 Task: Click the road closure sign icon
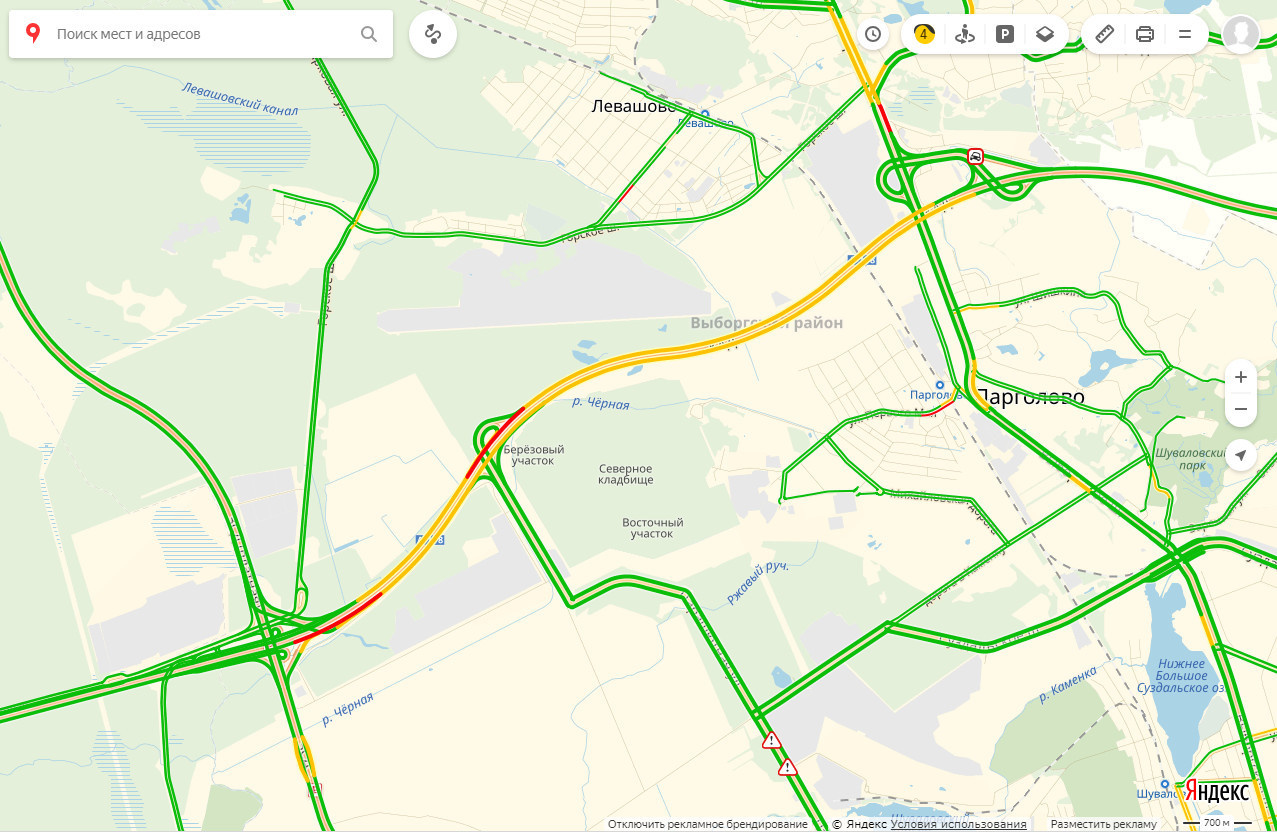976,157
